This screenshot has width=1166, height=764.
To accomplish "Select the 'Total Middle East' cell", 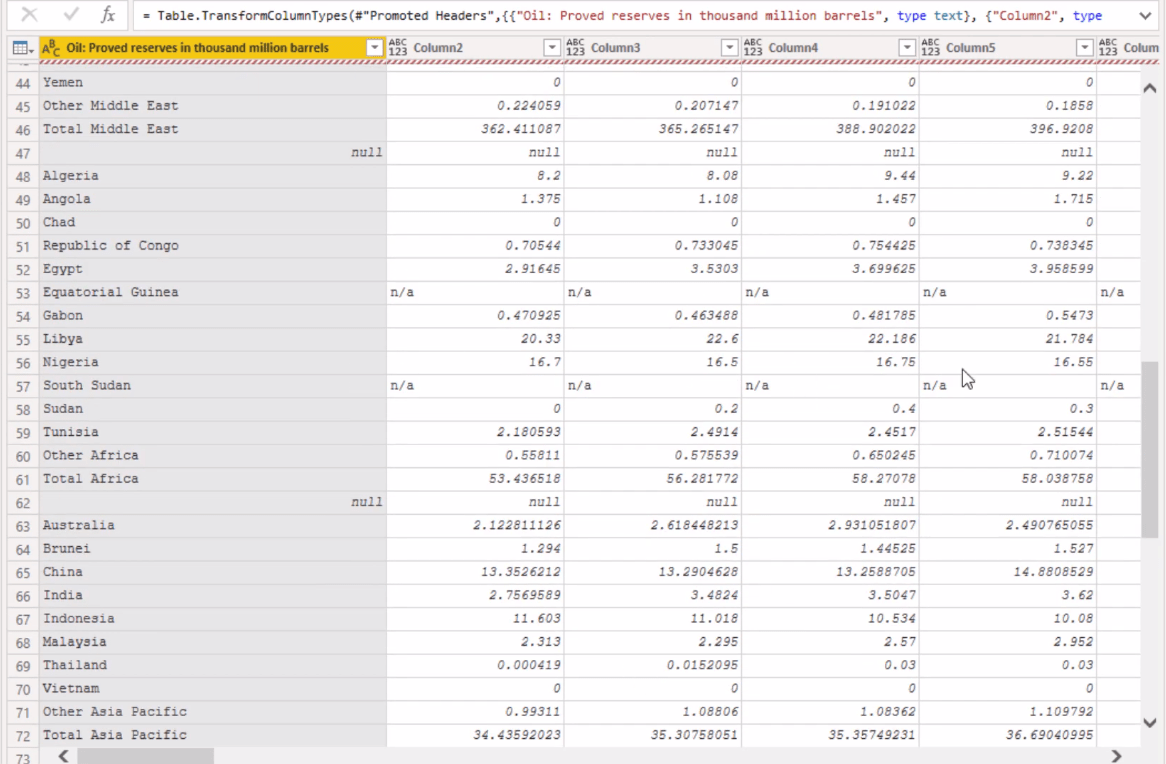I will 212,129.
